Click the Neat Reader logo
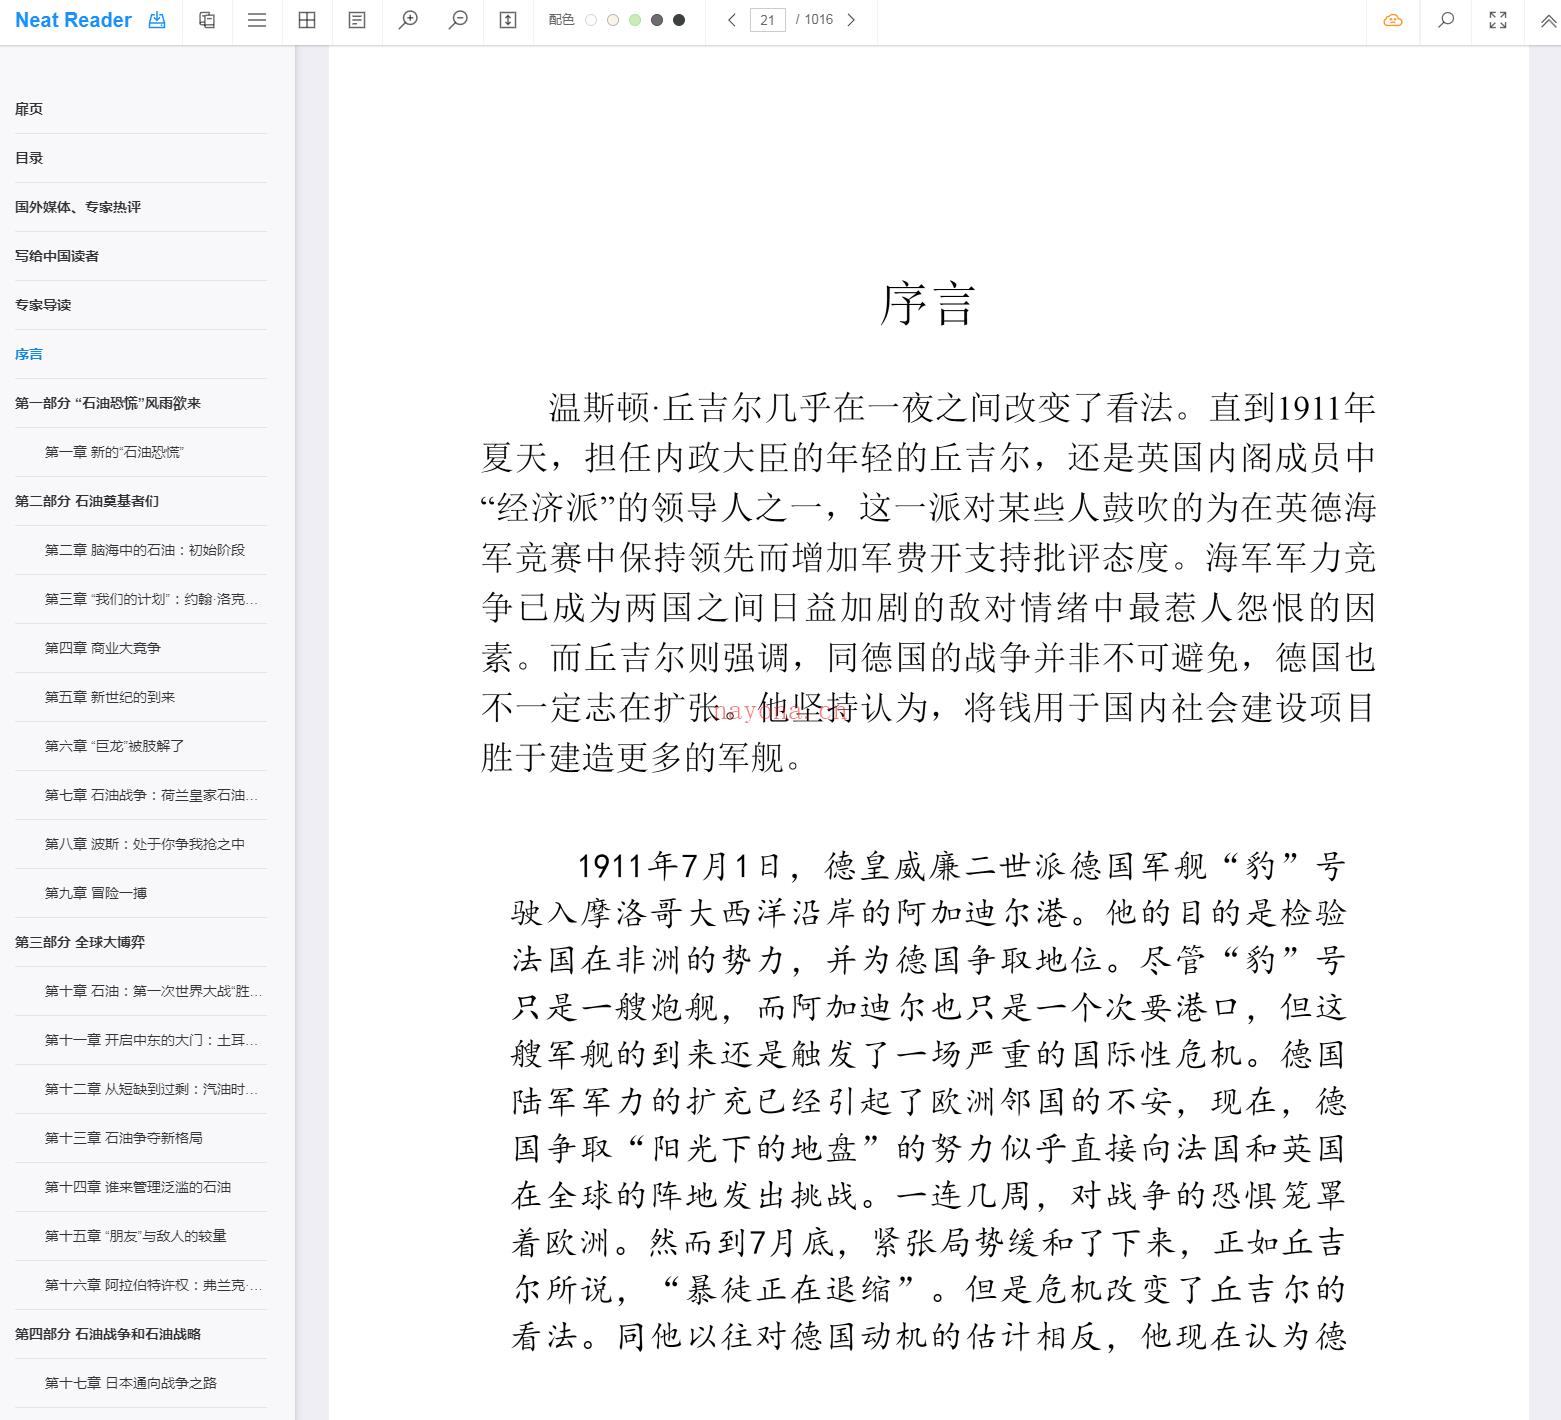Image resolution: width=1561 pixels, height=1420 pixels. coord(73,20)
